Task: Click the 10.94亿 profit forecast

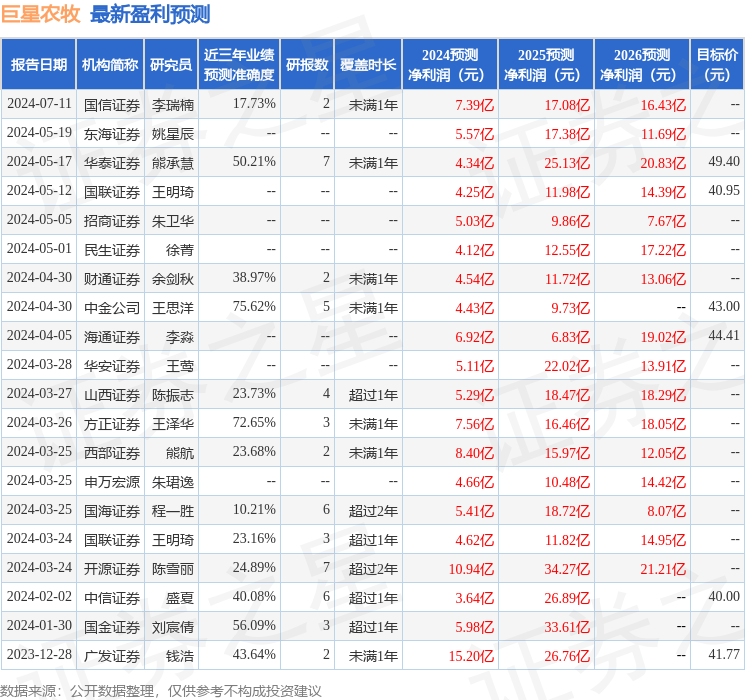Action: 471,569
